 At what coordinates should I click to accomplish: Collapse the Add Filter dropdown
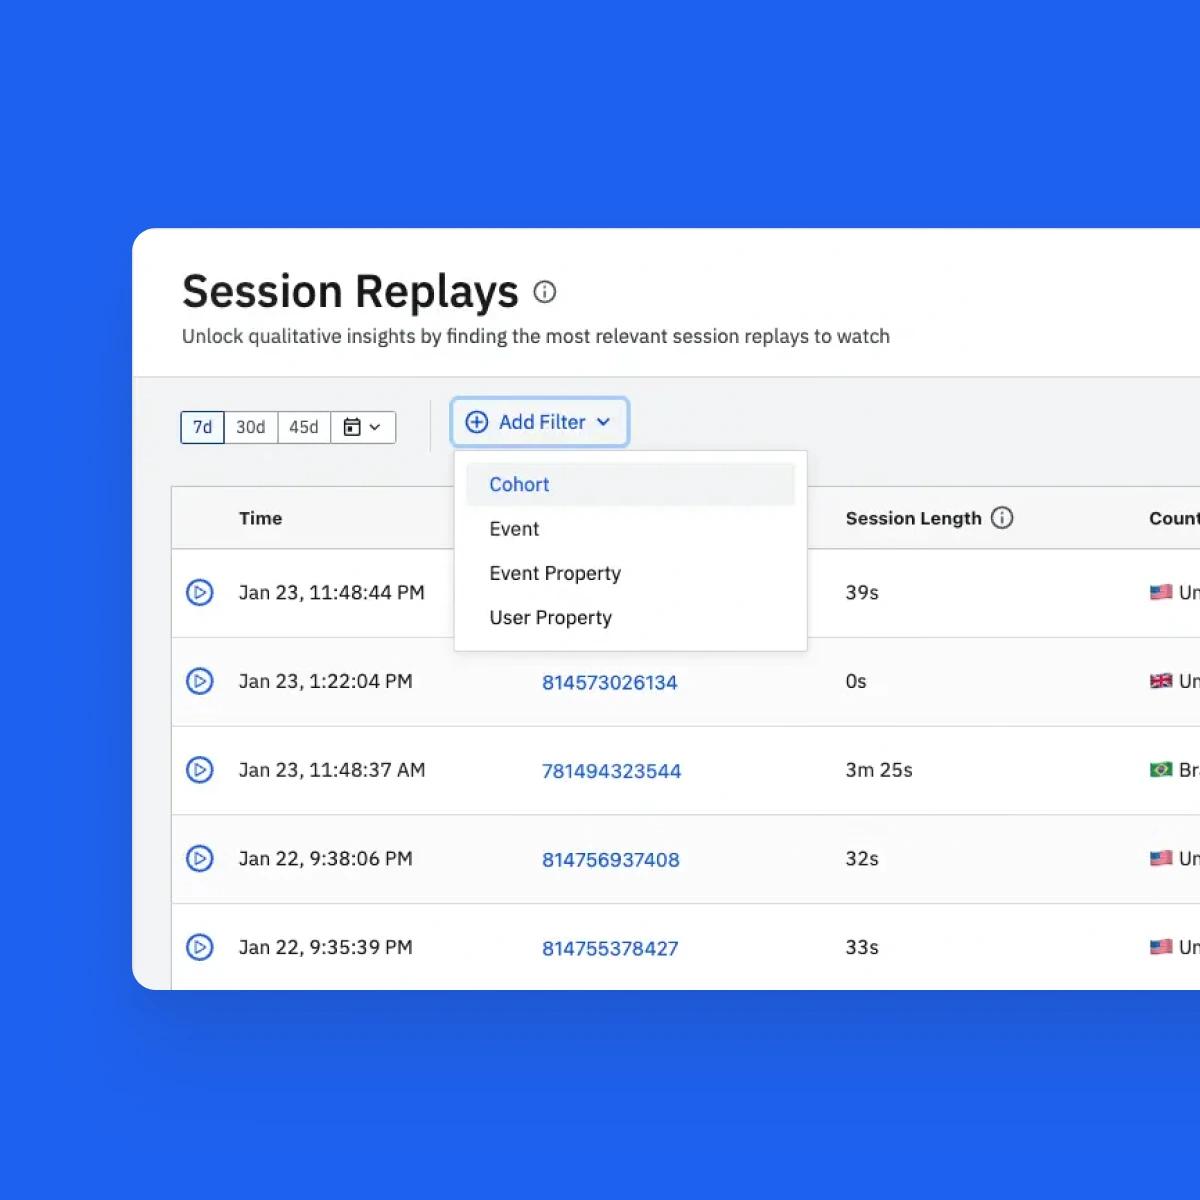tap(539, 422)
